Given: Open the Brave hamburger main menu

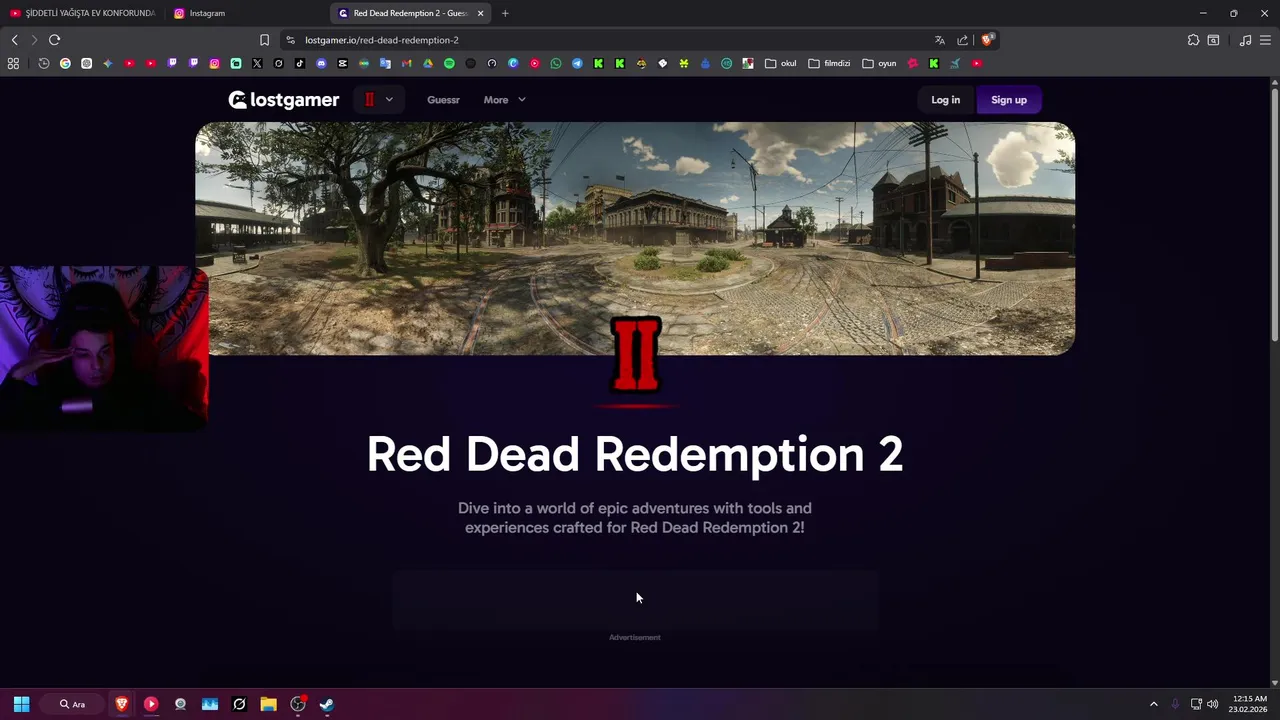Looking at the screenshot, I should pyautogui.click(x=1265, y=40).
